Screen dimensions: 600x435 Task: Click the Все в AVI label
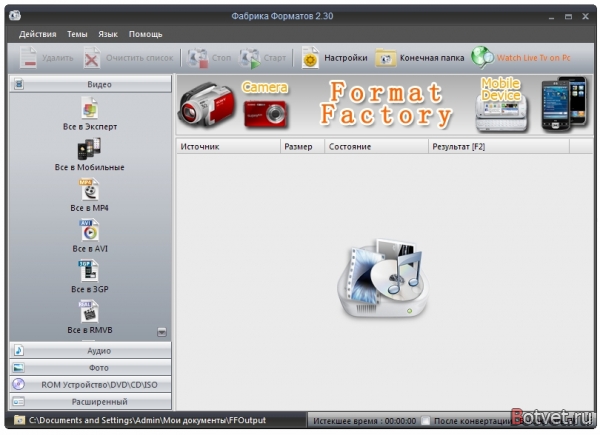click(90, 249)
